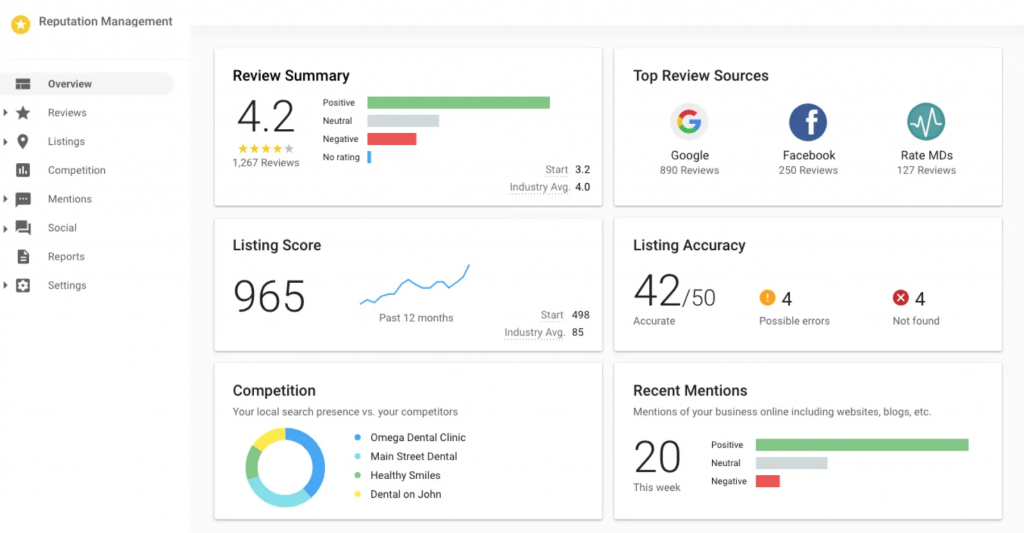1024x533 pixels.
Task: Open the Recent Mentions card heading
Action: coord(690,391)
